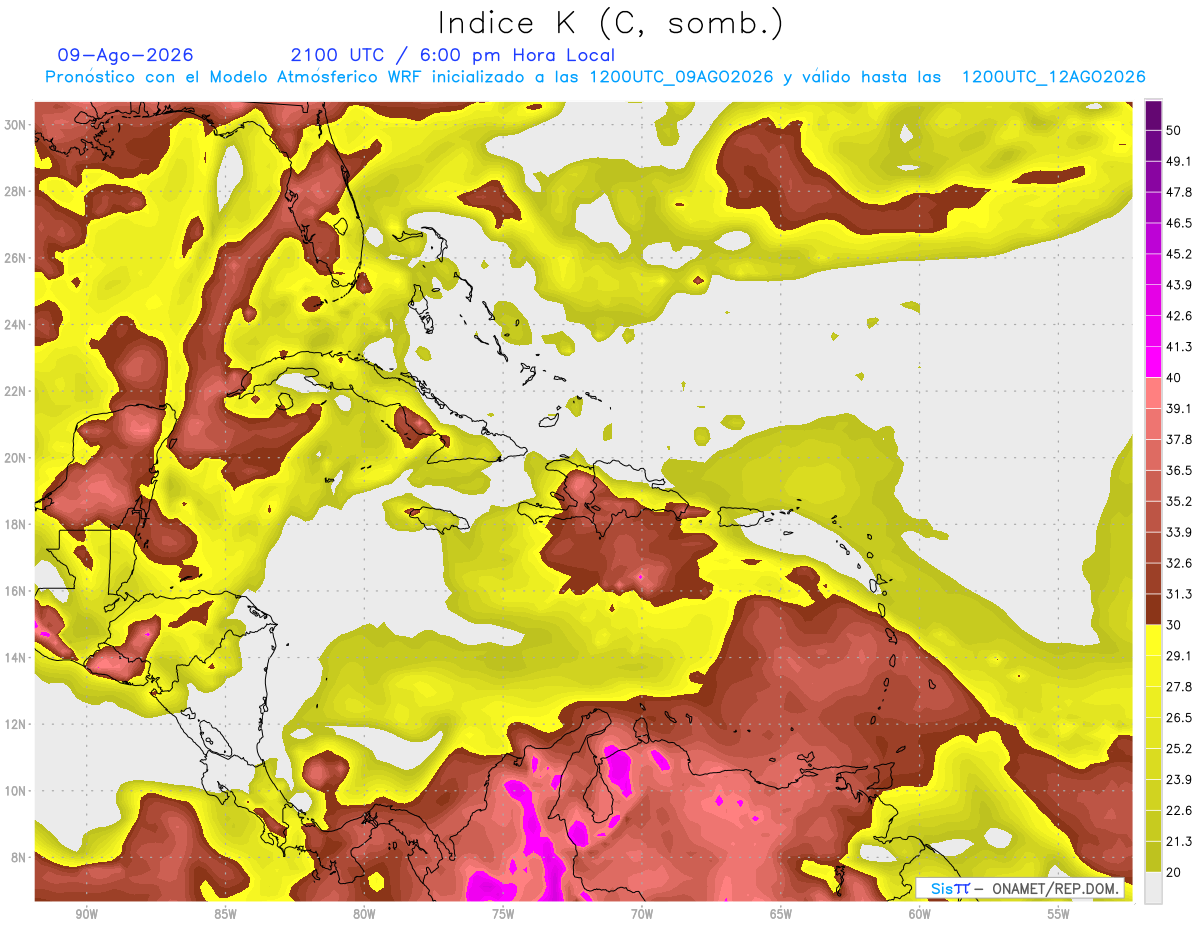Click the latitude axis label "24N"
The image size is (1200, 927).
[15, 325]
